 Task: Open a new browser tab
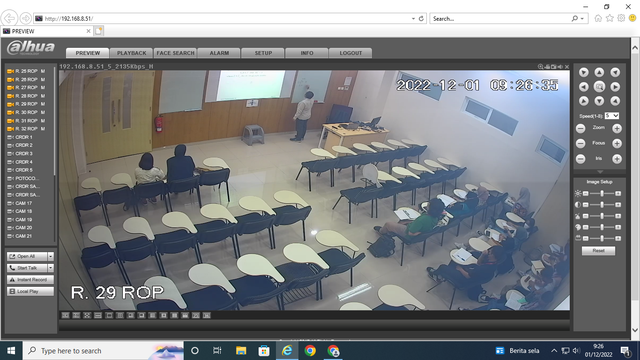(x=98, y=31)
